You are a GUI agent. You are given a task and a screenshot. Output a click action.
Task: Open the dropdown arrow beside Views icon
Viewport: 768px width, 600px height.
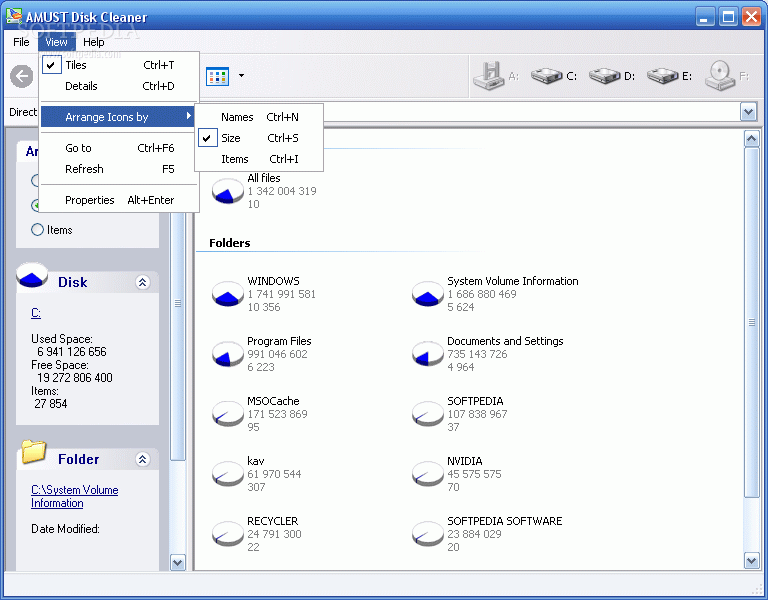tap(241, 75)
